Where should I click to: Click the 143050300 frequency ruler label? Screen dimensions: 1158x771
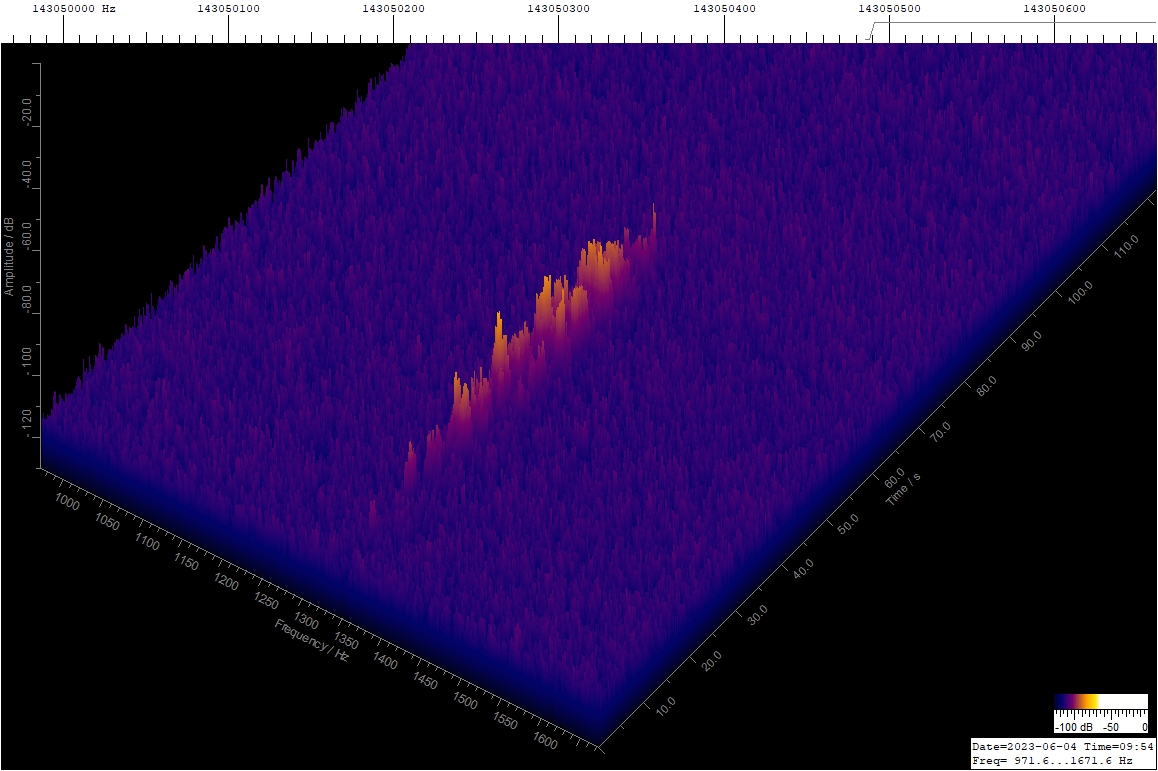(558, 9)
